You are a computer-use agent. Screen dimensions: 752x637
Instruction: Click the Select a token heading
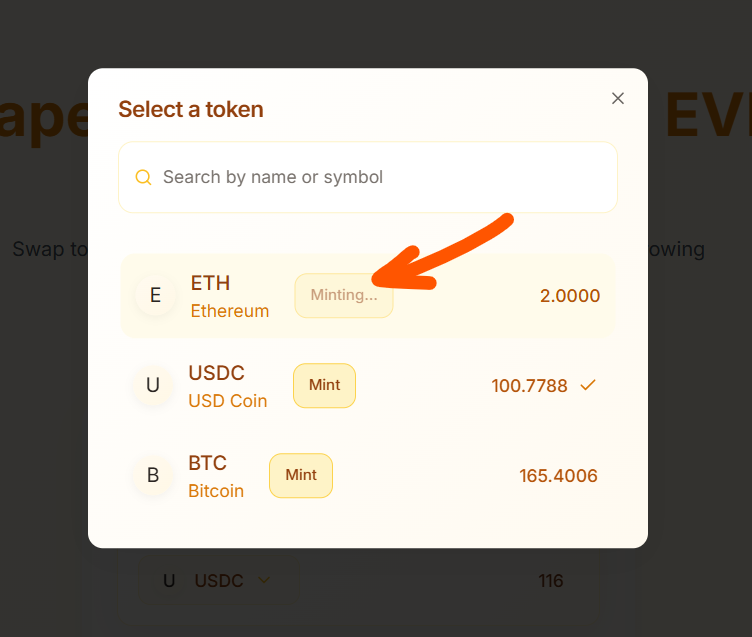(x=191, y=109)
